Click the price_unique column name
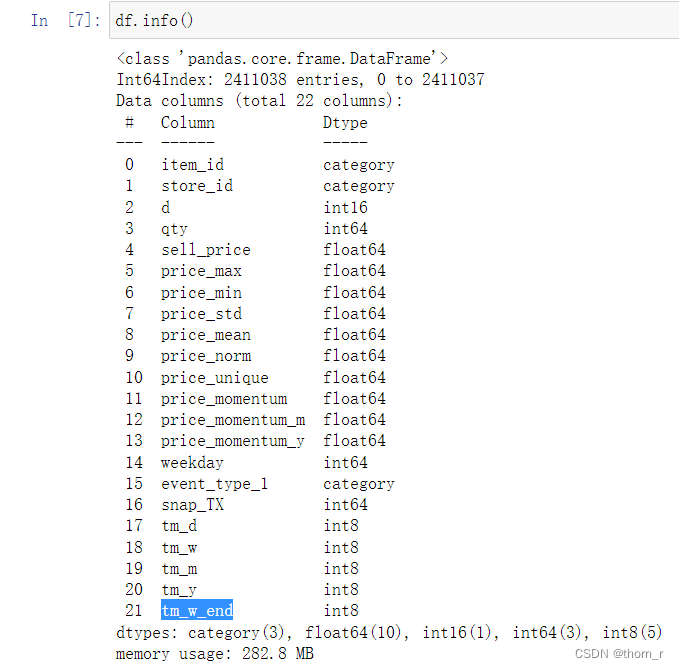Viewport: 679px width, 669px height. click(215, 378)
